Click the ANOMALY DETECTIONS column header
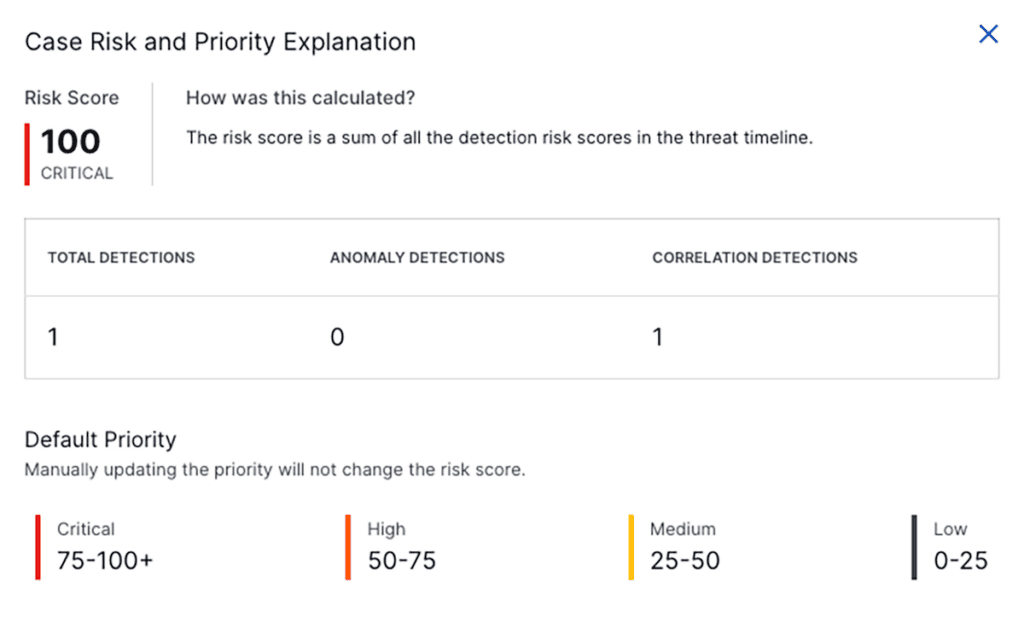Screen dimensions: 1024x622 tap(417, 257)
